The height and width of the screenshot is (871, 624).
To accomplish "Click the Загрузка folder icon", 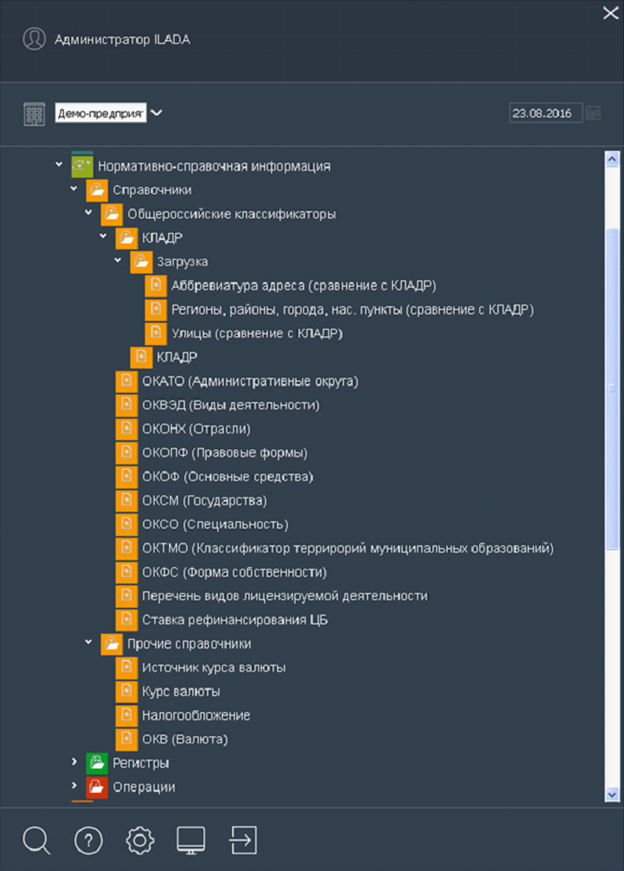I will [x=141, y=262].
